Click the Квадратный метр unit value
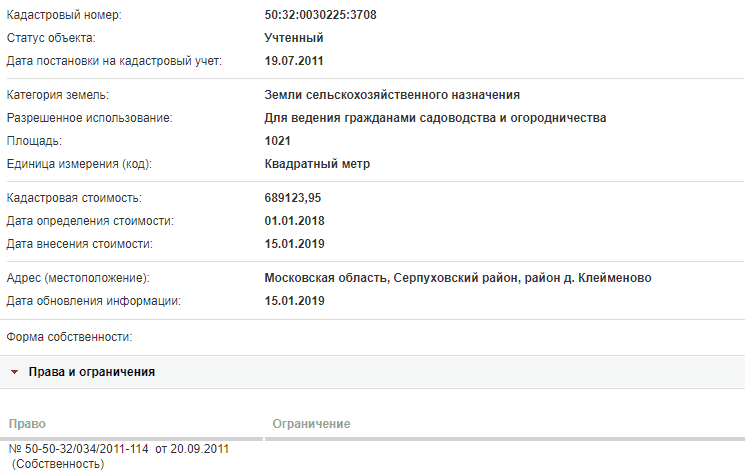 click(x=317, y=164)
